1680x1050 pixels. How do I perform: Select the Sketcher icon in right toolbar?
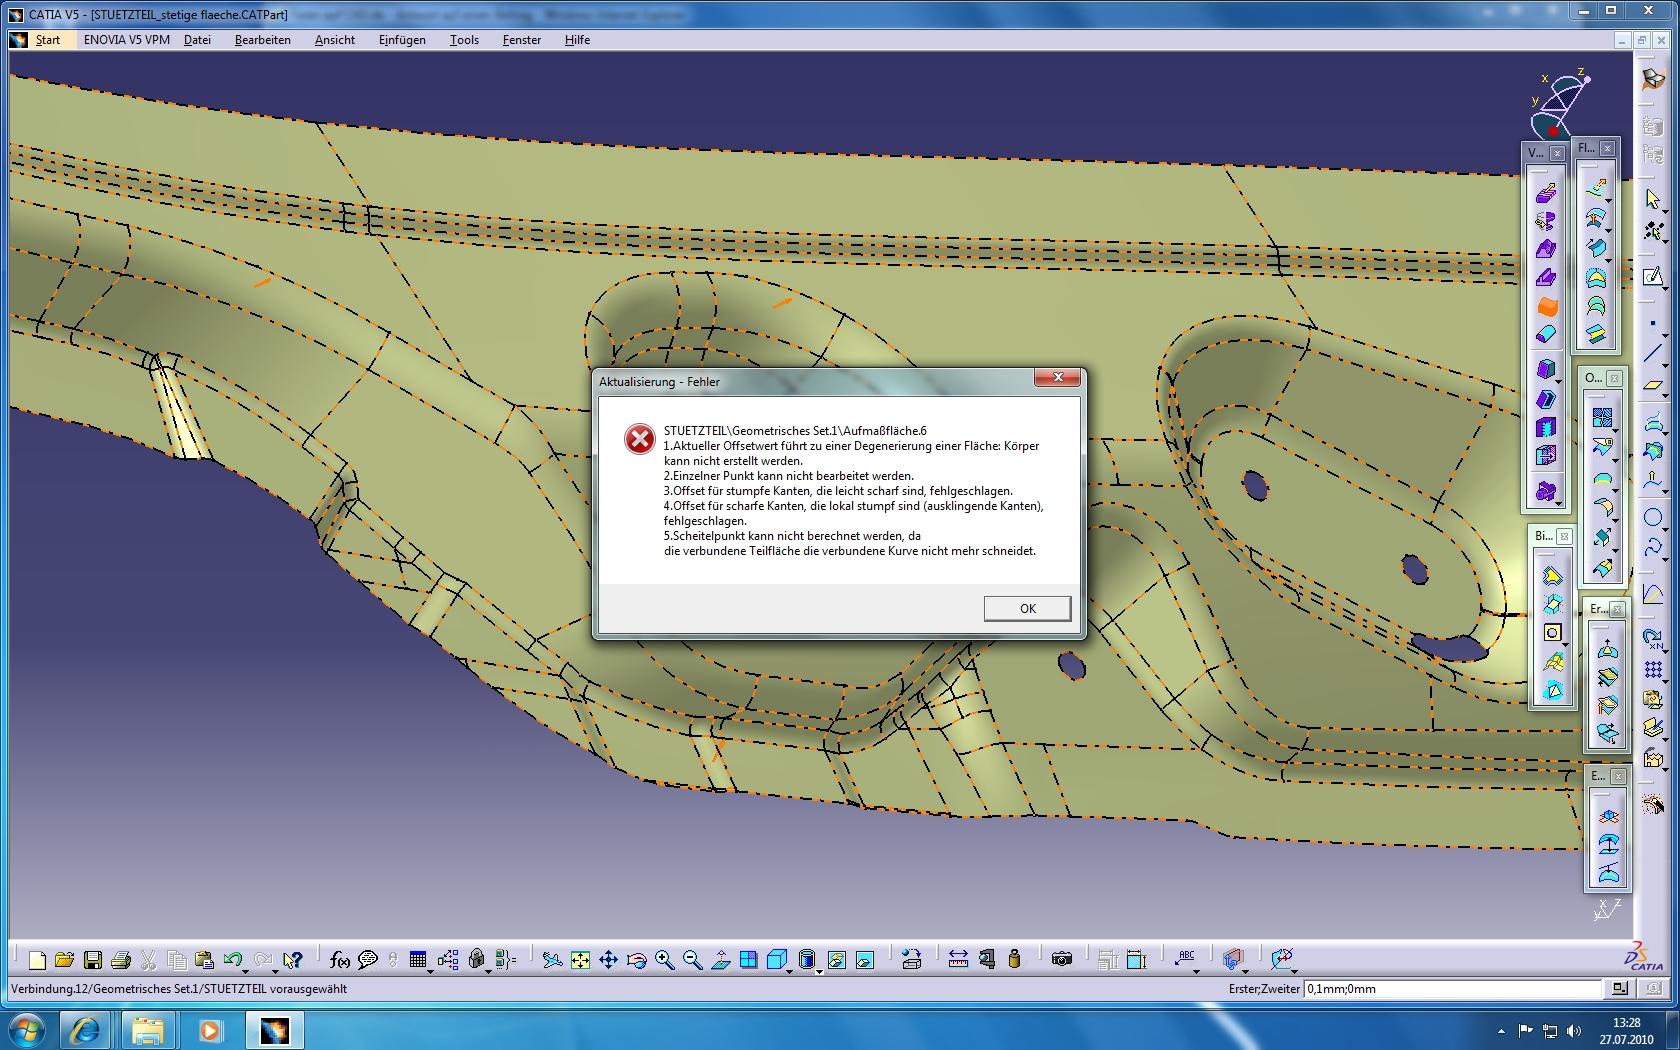[x=1653, y=277]
